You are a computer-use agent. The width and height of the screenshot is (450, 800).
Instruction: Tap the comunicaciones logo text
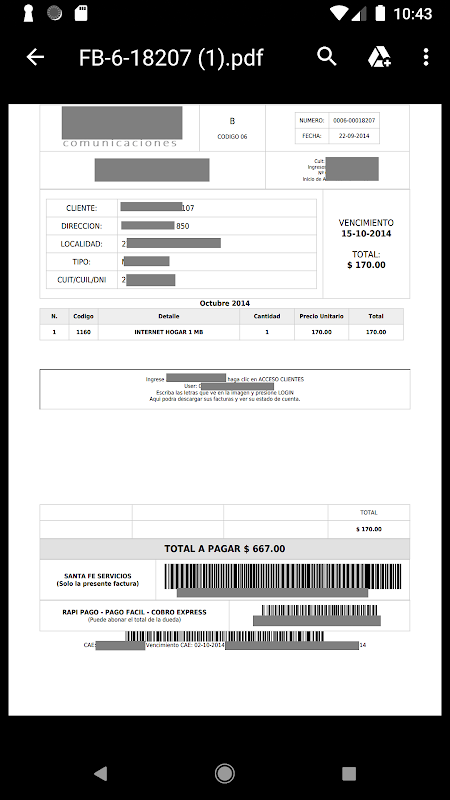[x=120, y=143]
